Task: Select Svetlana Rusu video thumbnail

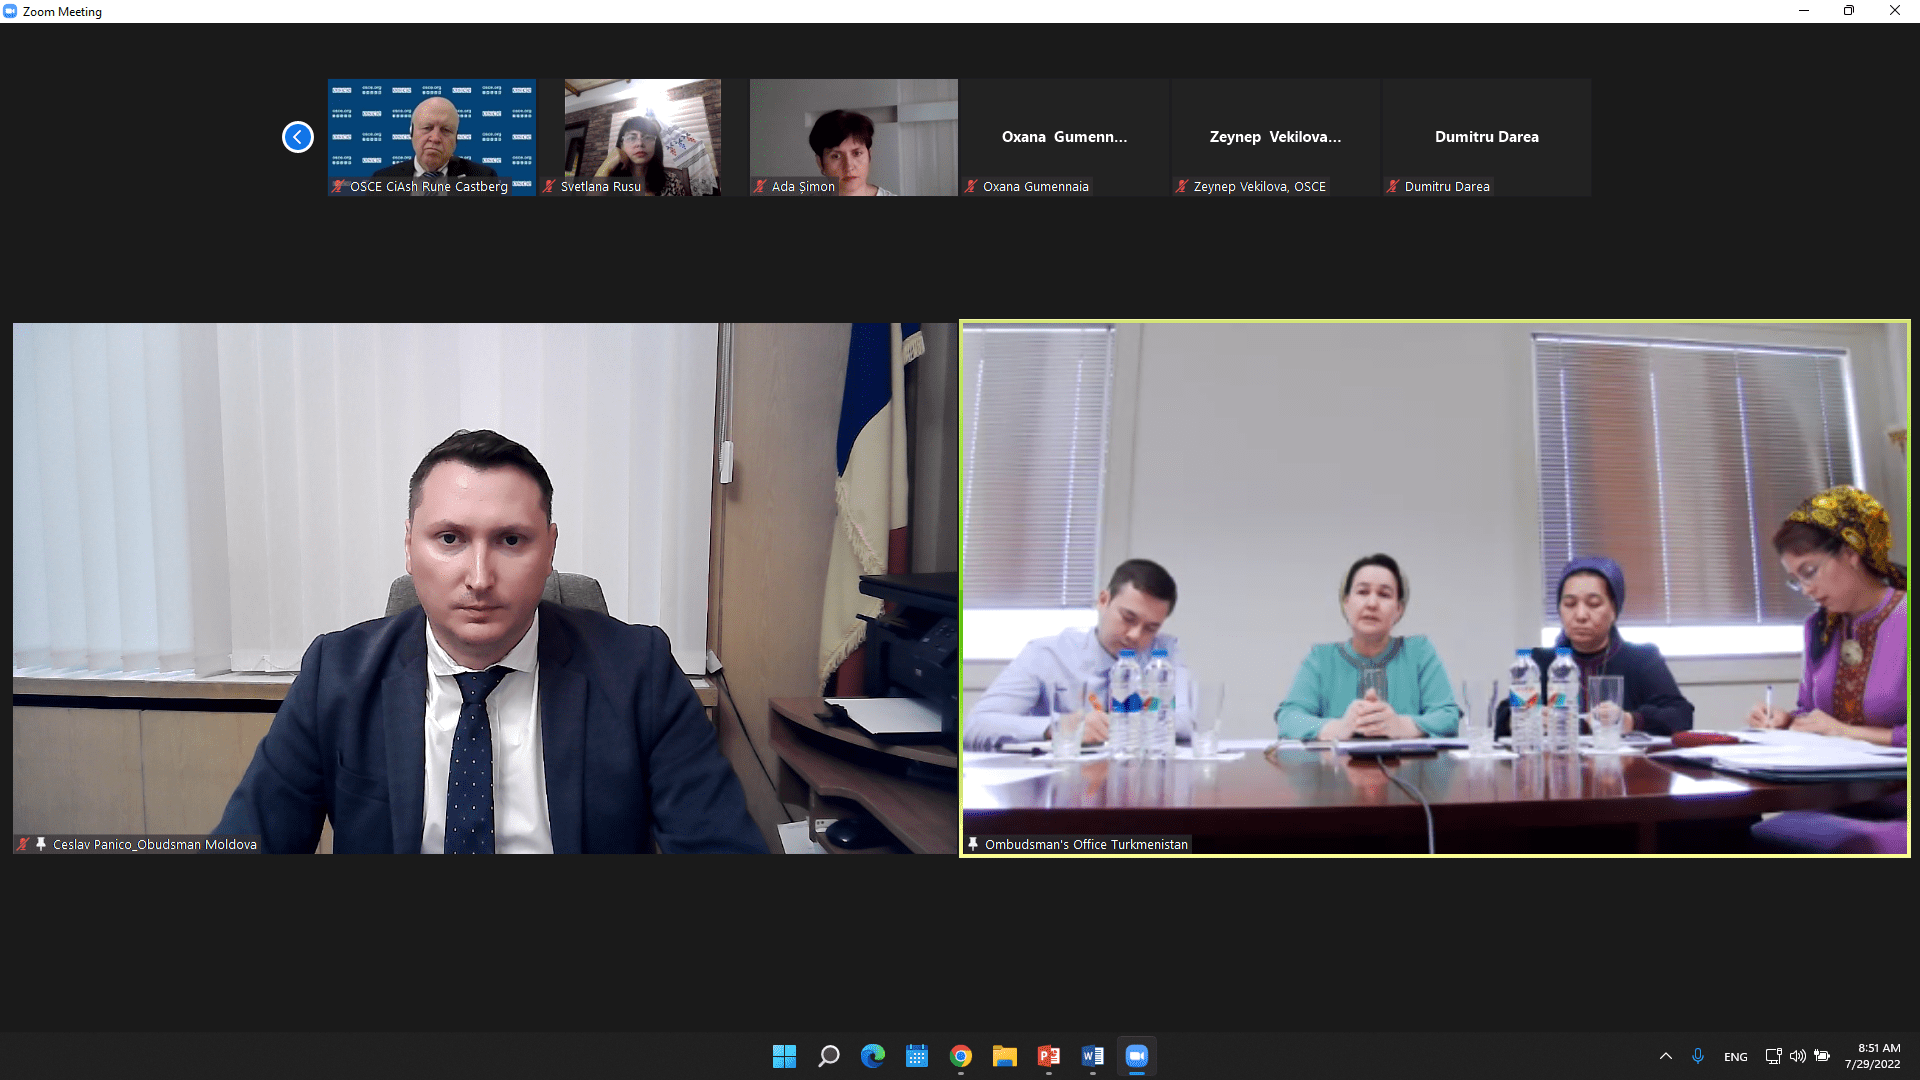Action: tap(643, 137)
